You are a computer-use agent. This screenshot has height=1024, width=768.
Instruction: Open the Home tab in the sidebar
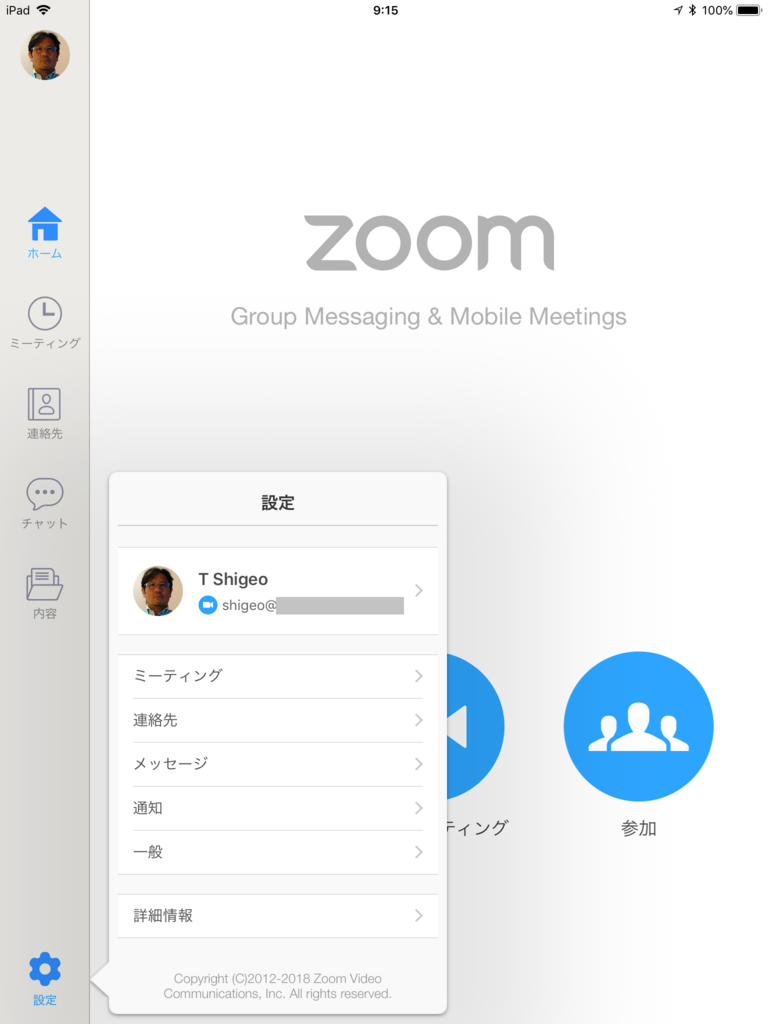(44, 233)
